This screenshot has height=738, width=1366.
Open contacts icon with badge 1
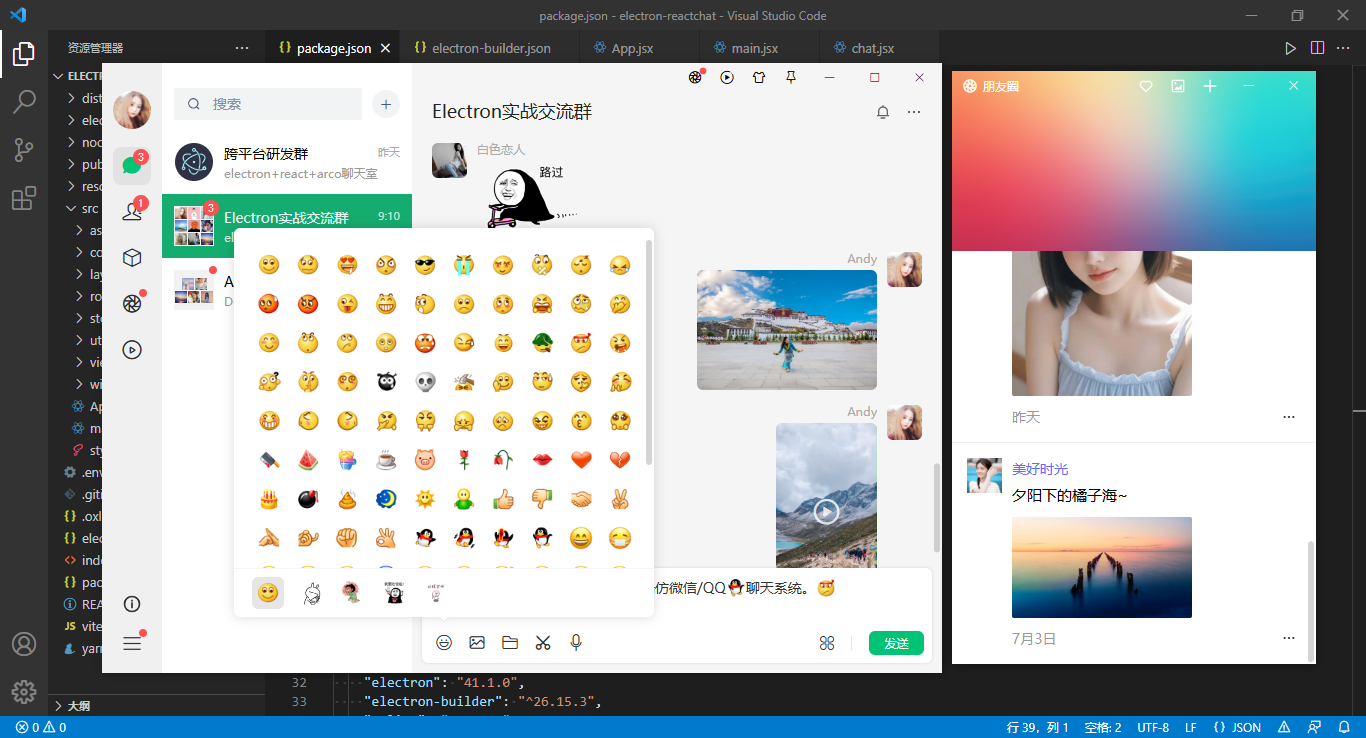(x=132, y=211)
